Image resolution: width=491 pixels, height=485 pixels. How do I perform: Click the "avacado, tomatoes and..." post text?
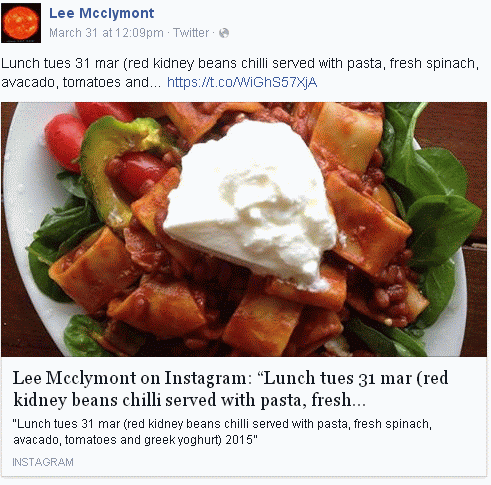tap(81, 82)
